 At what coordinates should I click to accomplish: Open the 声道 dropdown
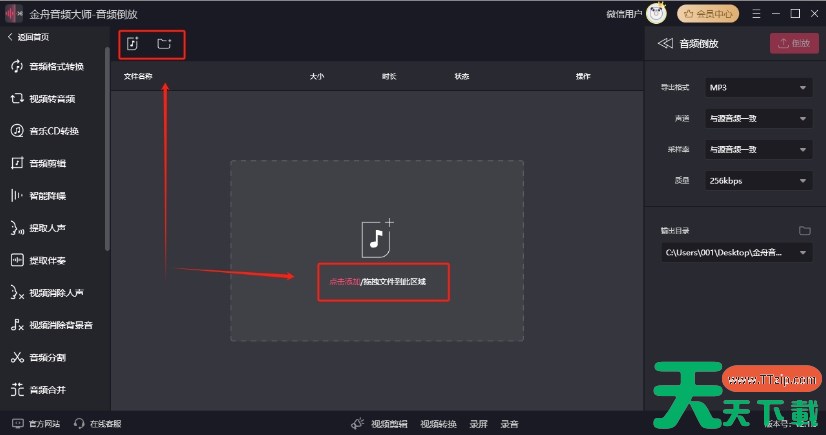(758, 118)
